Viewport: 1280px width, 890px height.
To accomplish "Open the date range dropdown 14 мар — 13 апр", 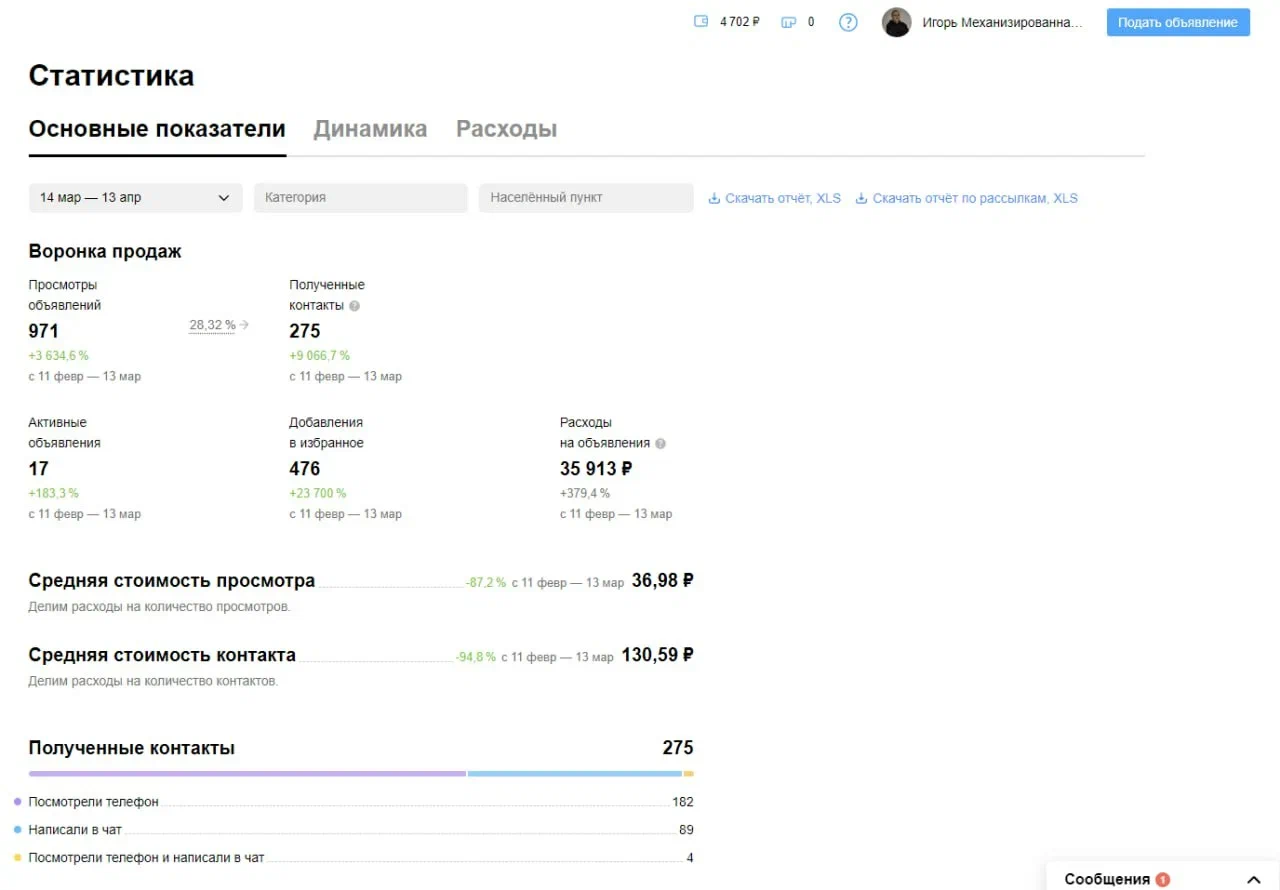I will click(x=135, y=198).
